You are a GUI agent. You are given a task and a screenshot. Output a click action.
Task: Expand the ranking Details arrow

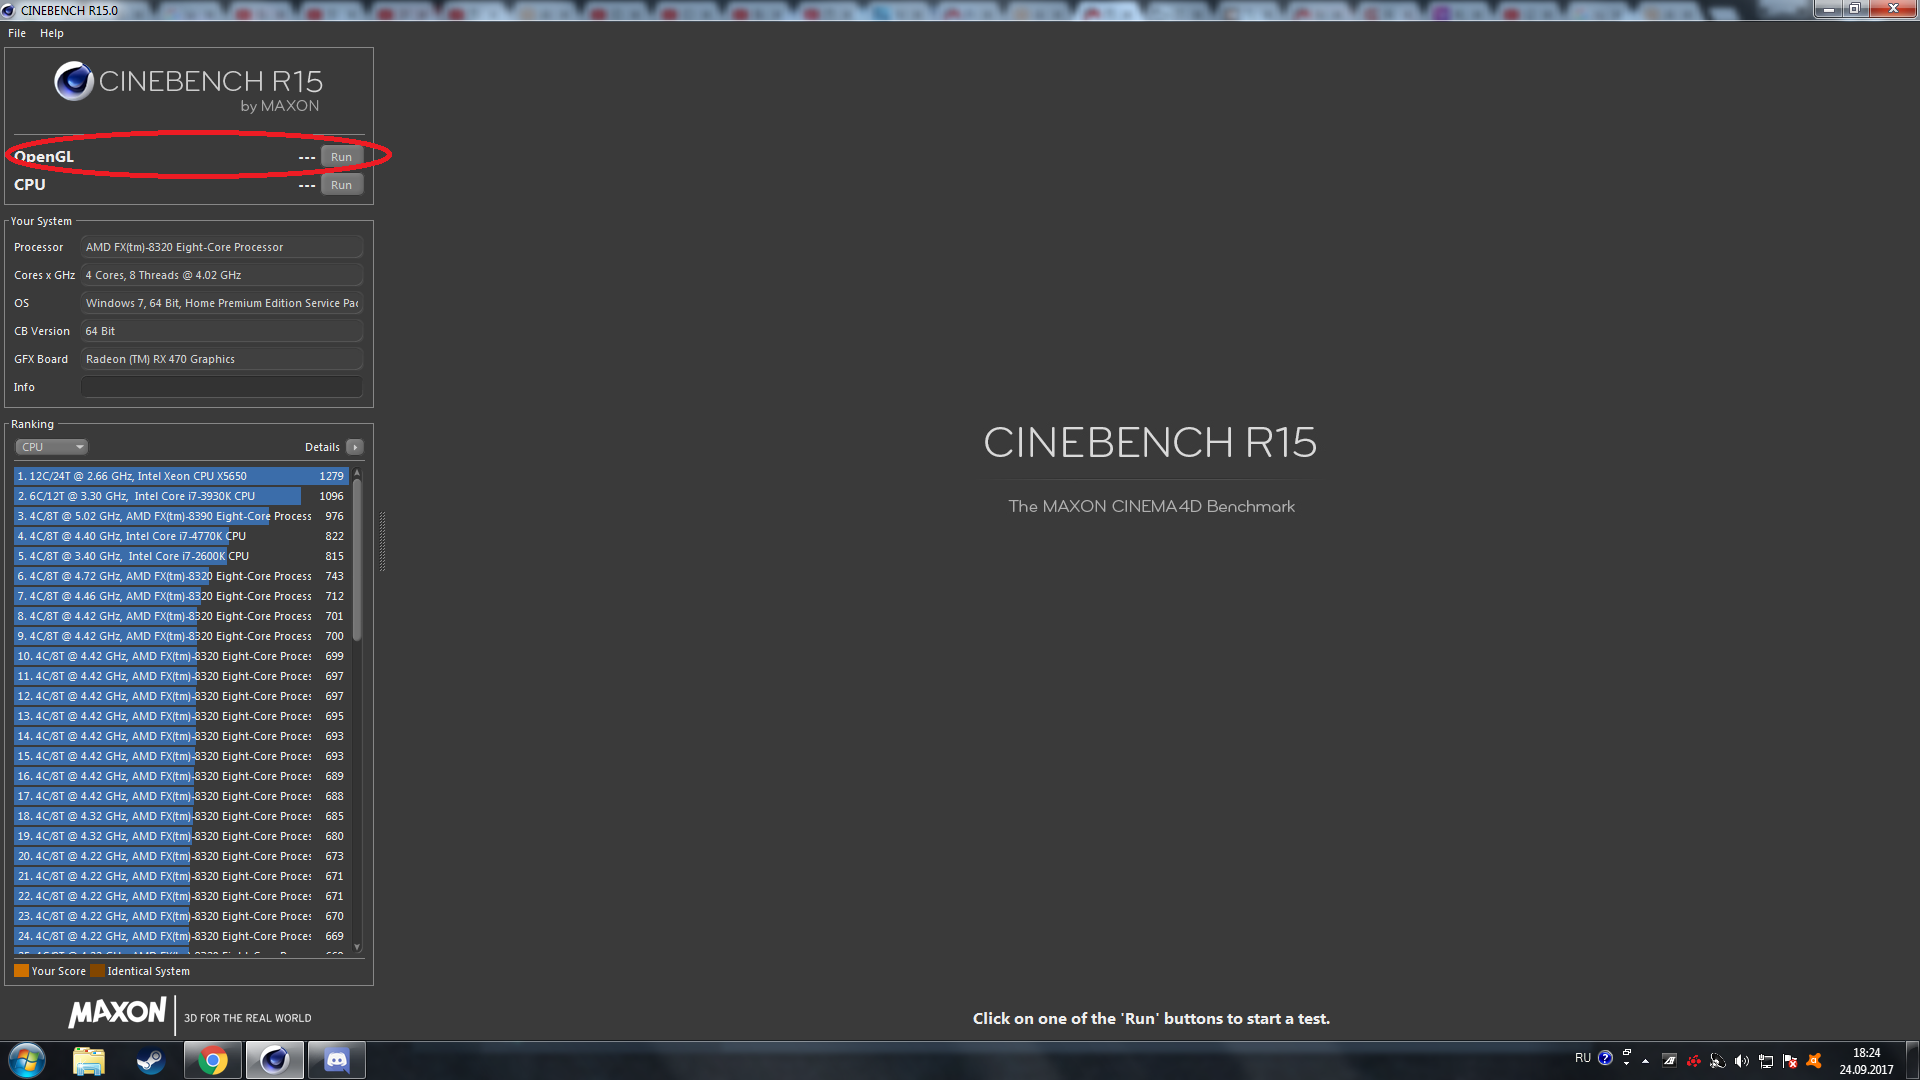355,447
